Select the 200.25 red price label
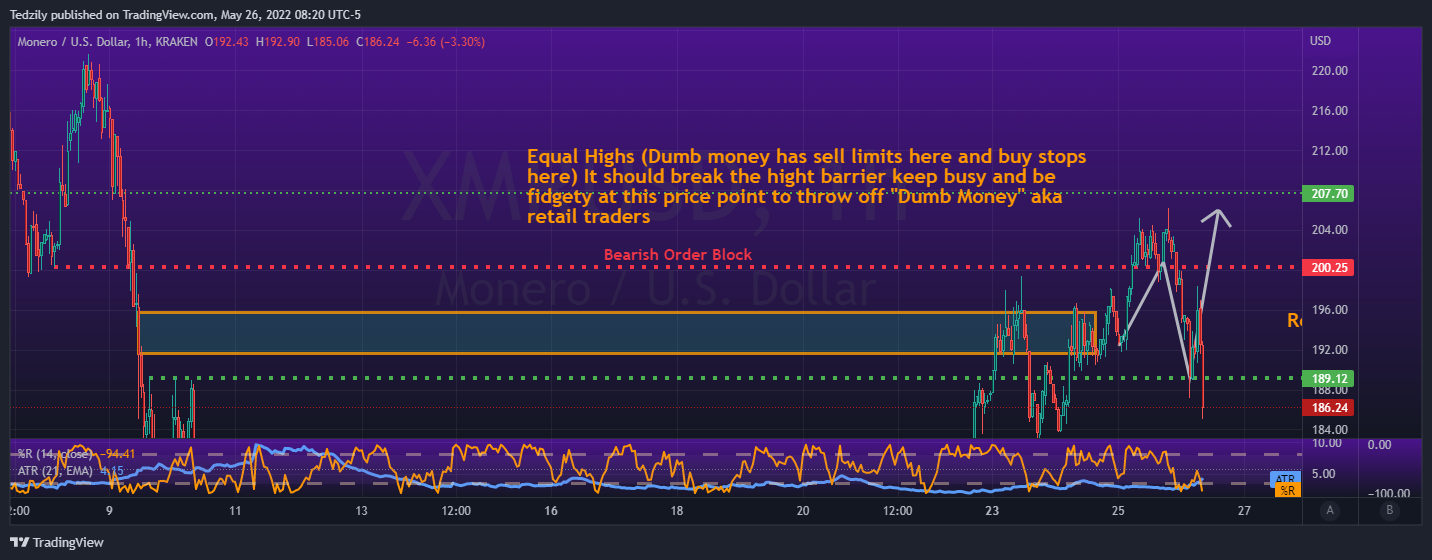 1327,268
